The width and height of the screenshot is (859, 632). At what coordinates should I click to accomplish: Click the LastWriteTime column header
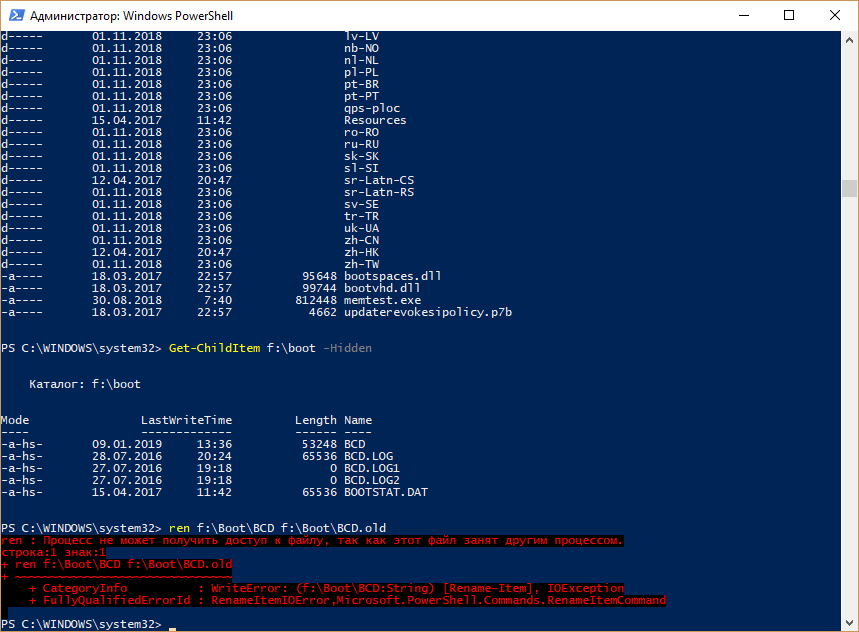tap(186, 420)
